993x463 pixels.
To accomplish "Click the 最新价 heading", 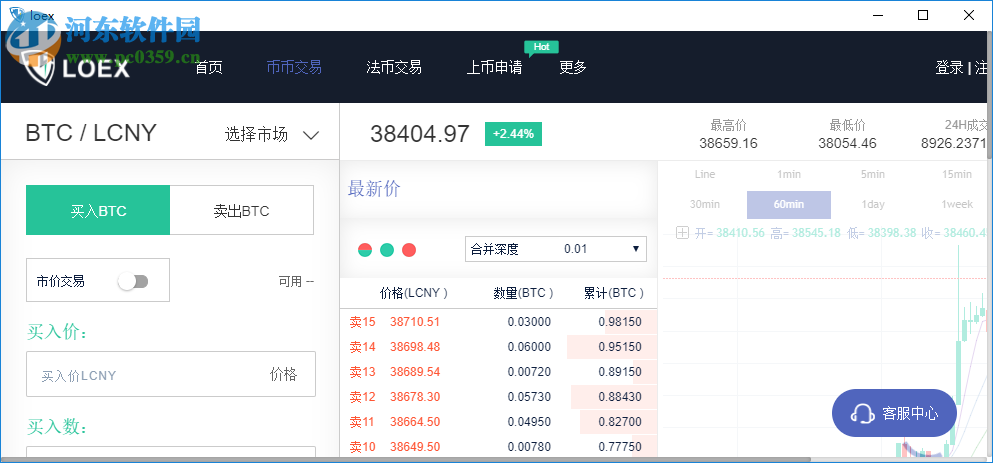I will coord(374,189).
